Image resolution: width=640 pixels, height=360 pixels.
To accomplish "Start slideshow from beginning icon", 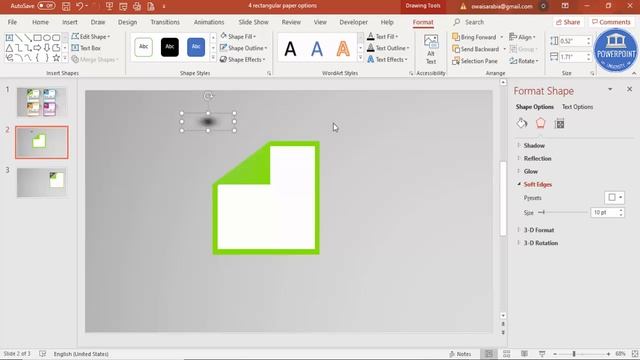I will [109, 6].
